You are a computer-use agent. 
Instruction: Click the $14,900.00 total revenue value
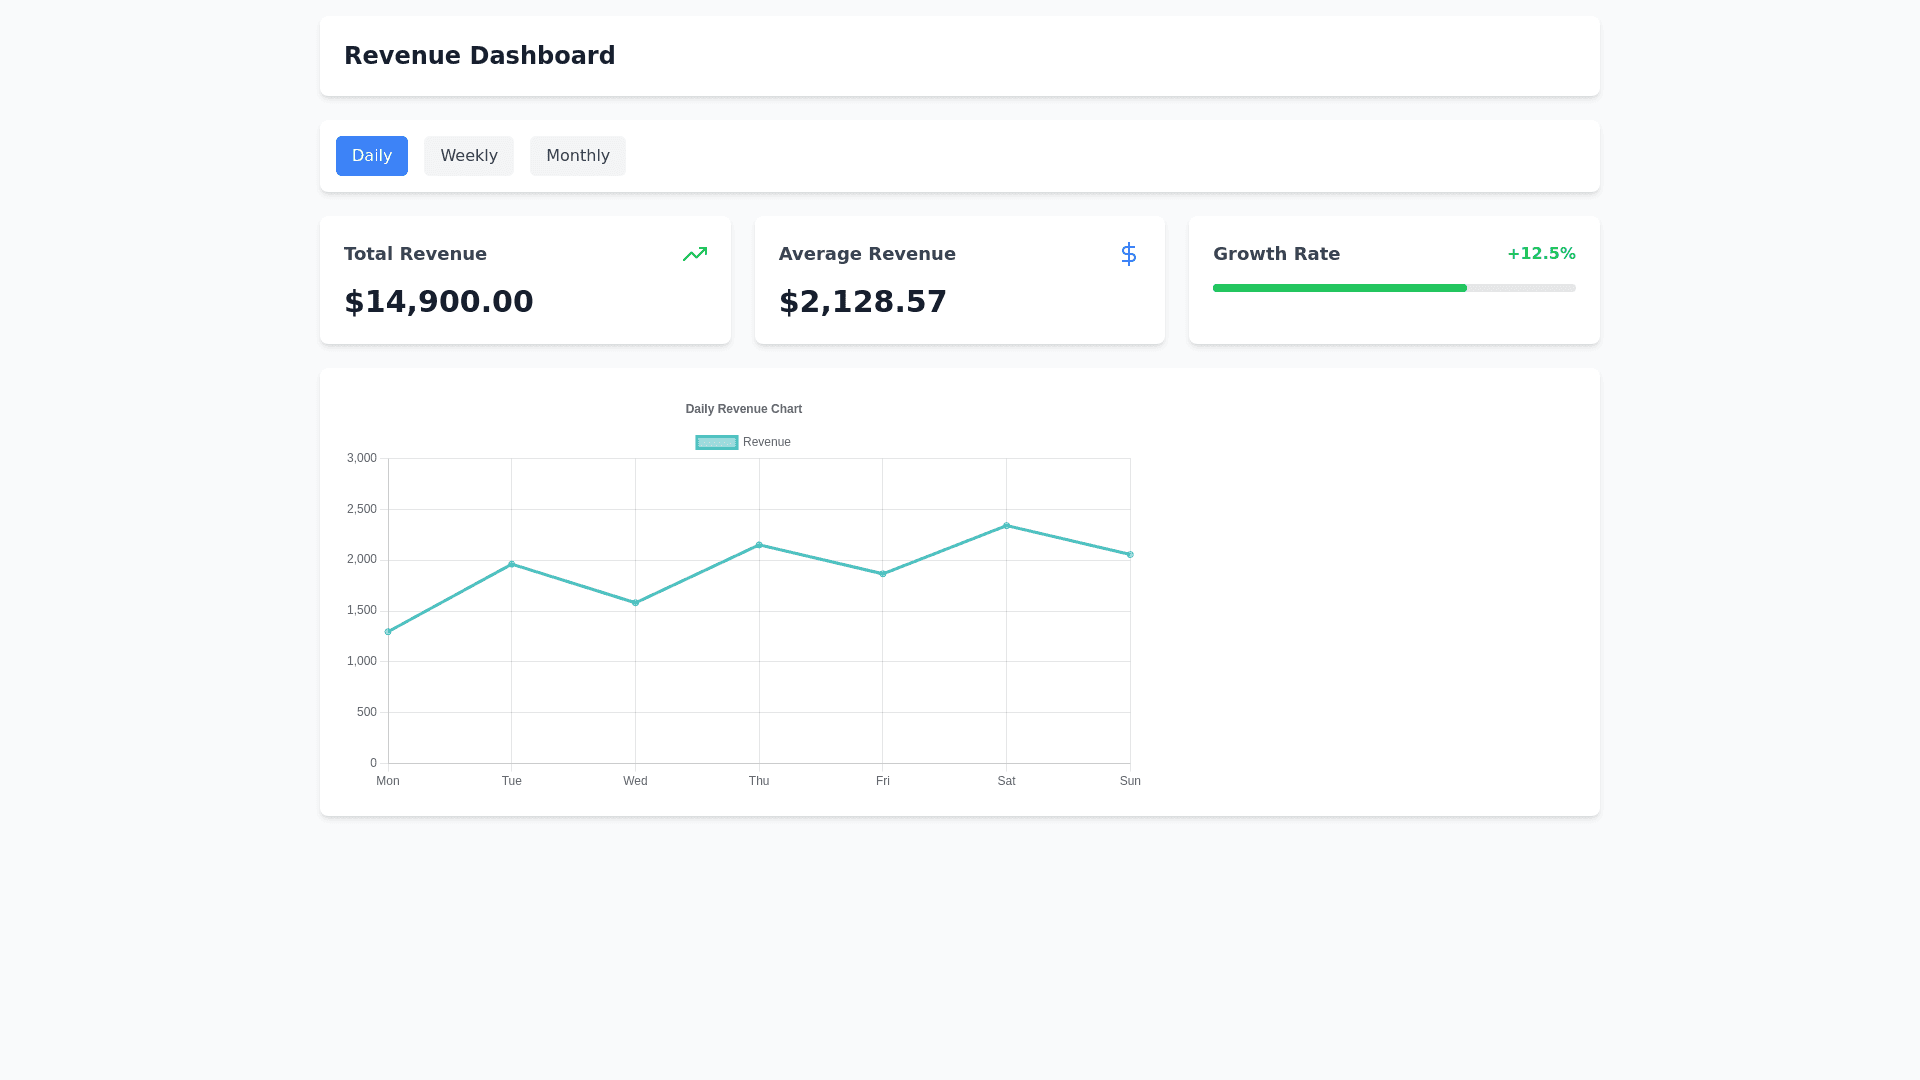[x=438, y=302]
